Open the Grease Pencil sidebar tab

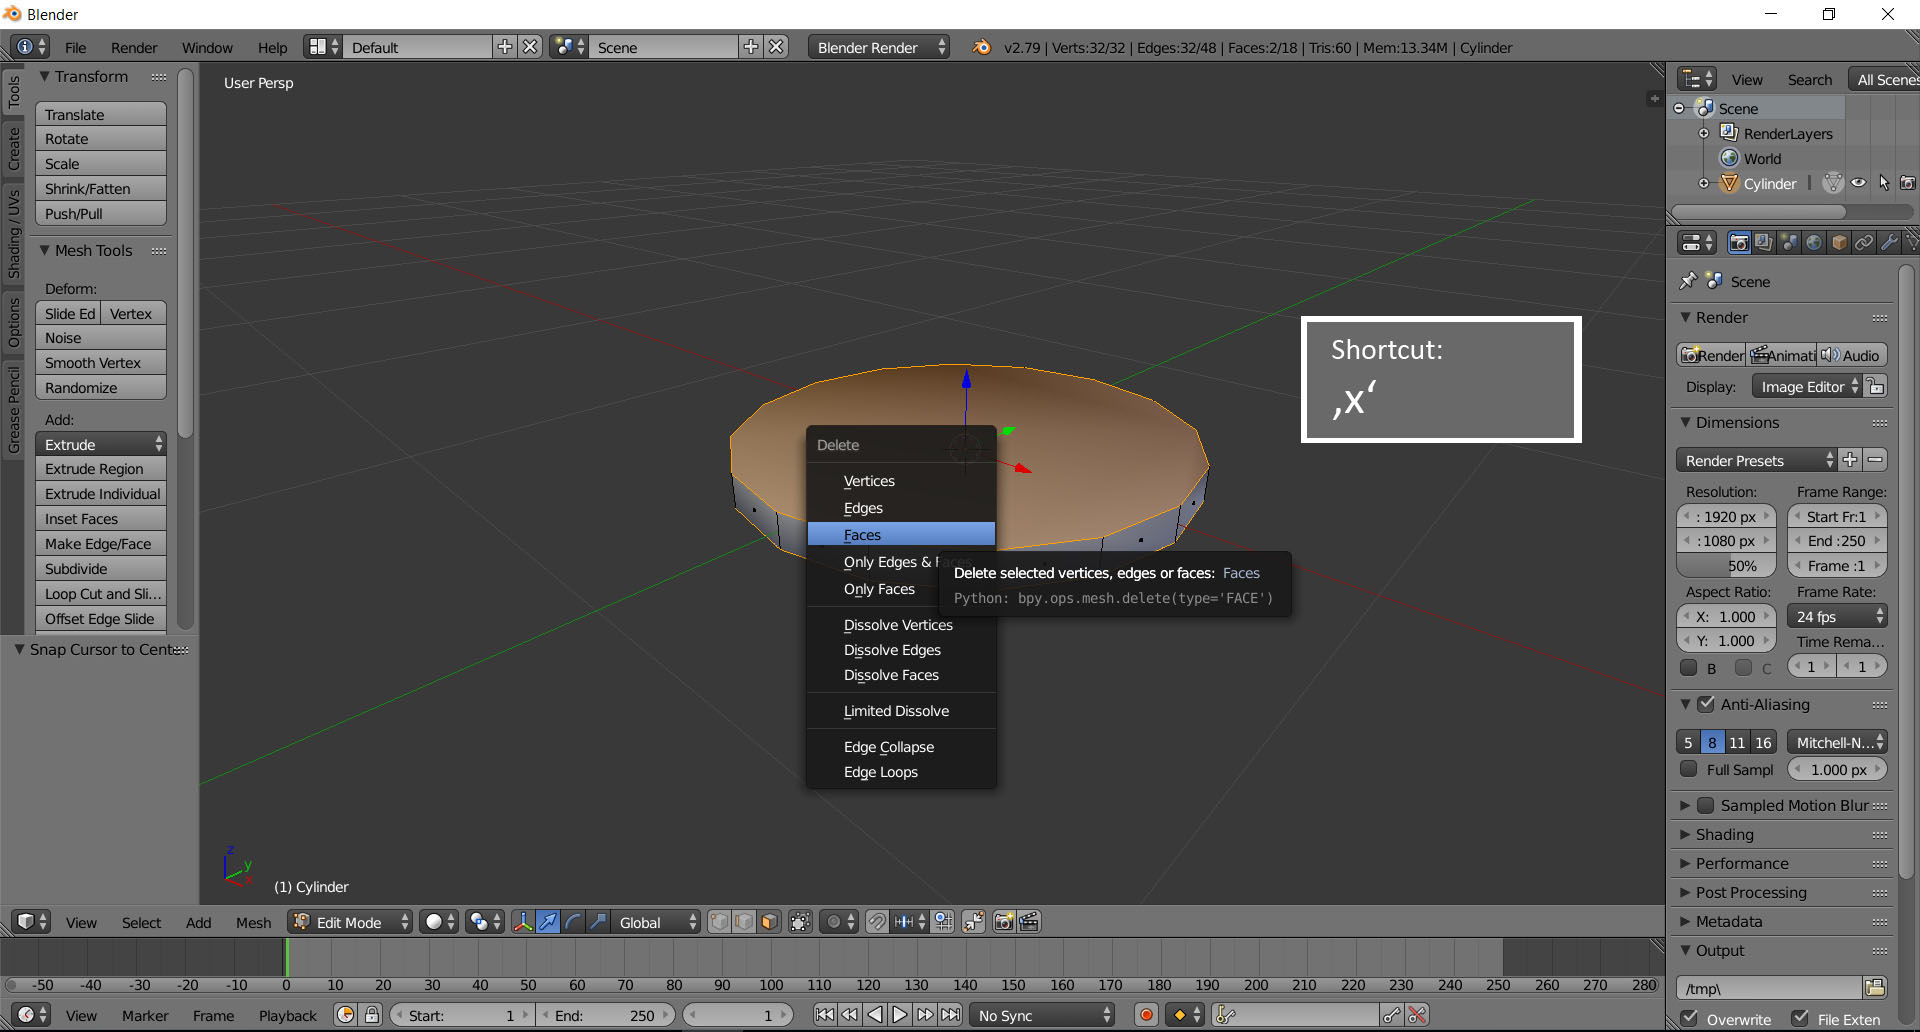click(x=14, y=409)
